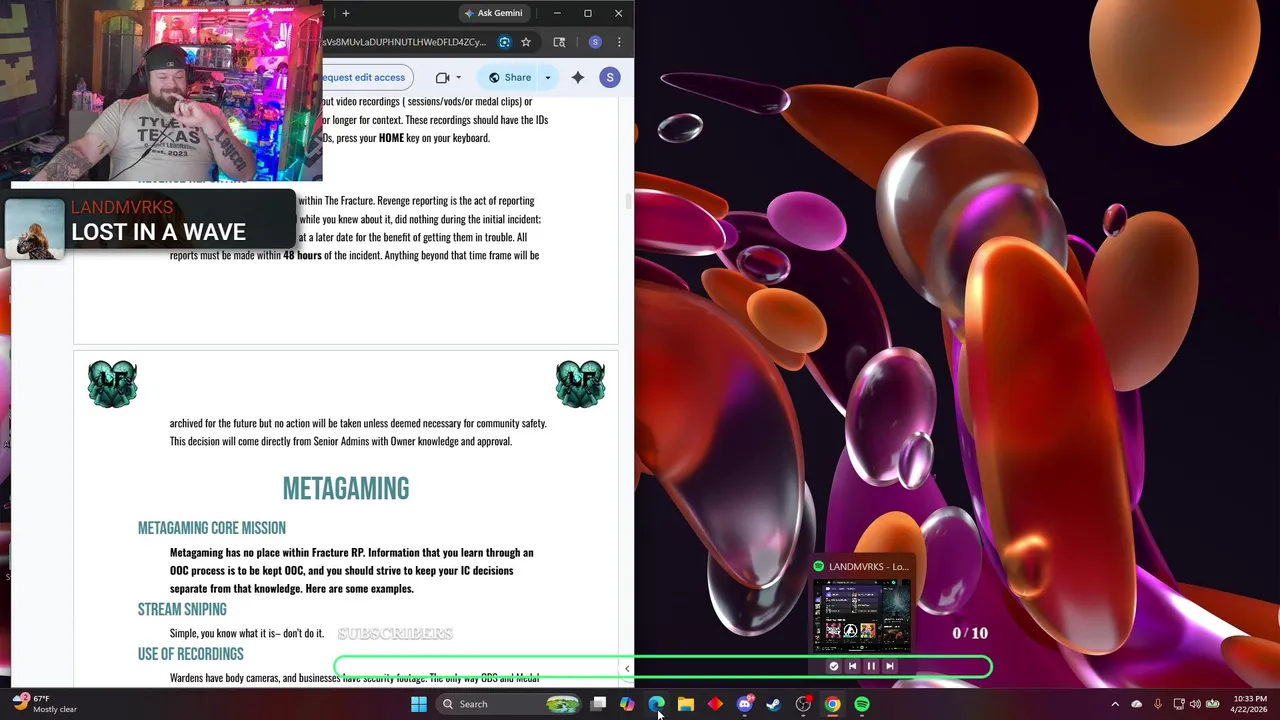Click the network icon in system tray
The width and height of the screenshot is (1280, 720).
tap(1179, 704)
